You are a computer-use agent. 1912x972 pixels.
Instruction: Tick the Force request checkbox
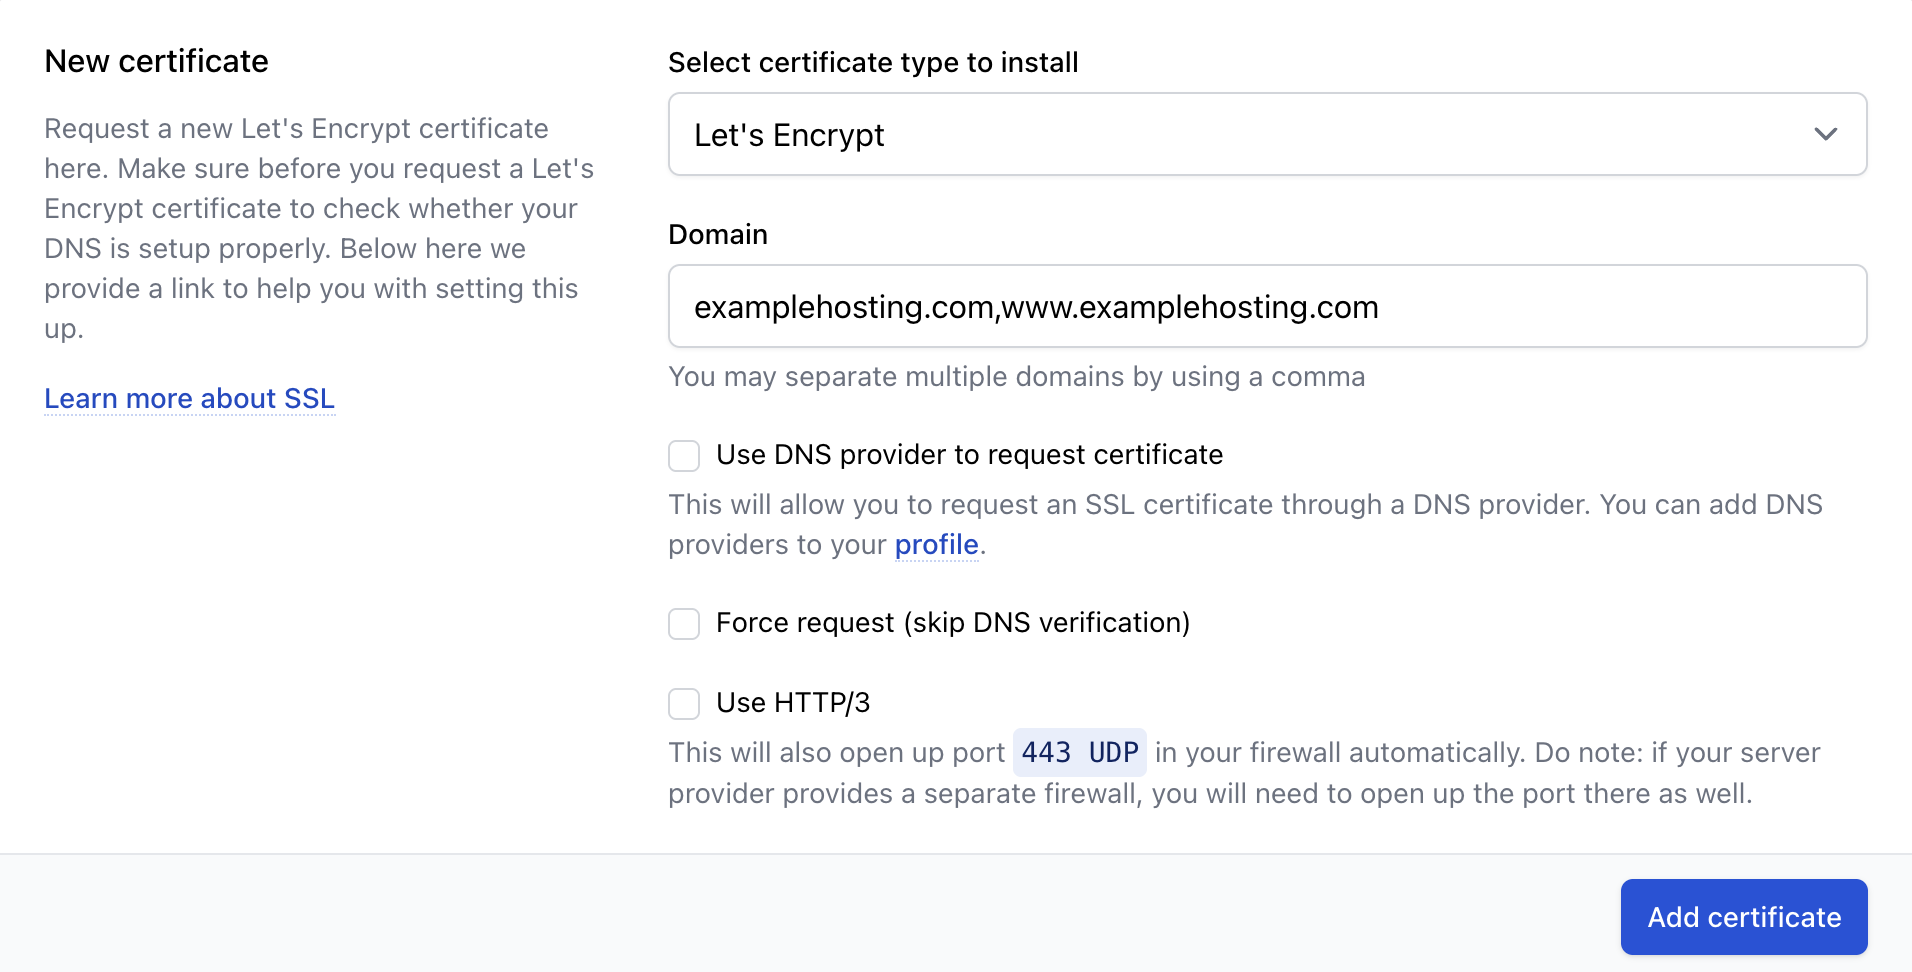(x=684, y=624)
